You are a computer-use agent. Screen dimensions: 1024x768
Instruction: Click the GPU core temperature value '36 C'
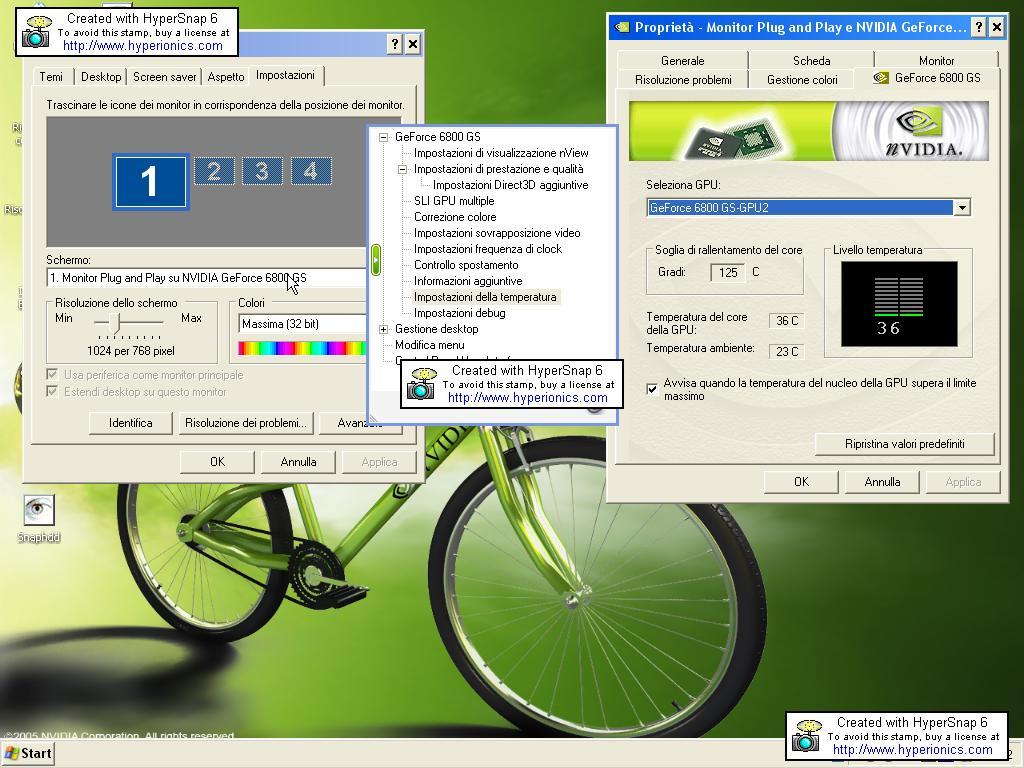(786, 321)
